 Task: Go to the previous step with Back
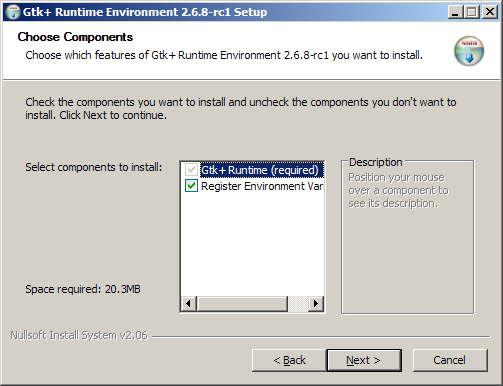click(x=289, y=360)
